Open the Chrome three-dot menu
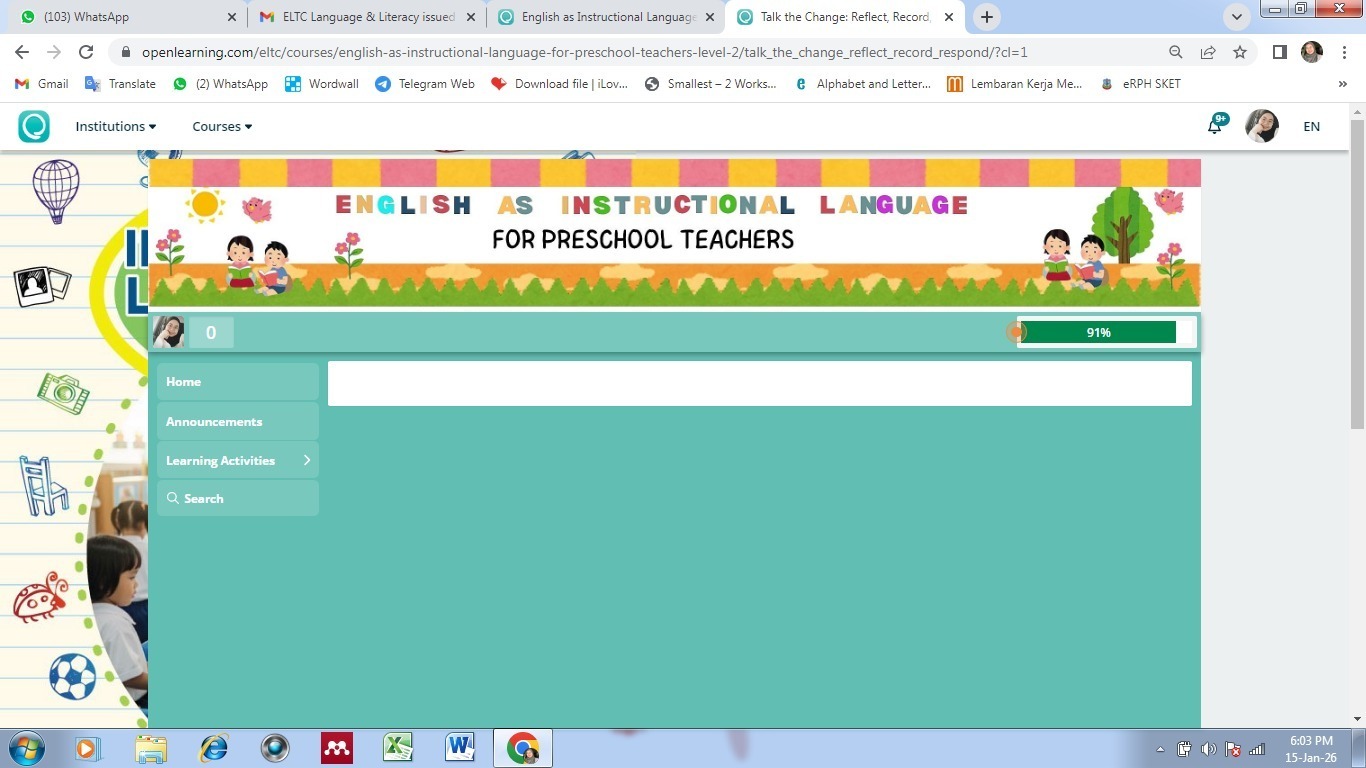 click(x=1343, y=52)
